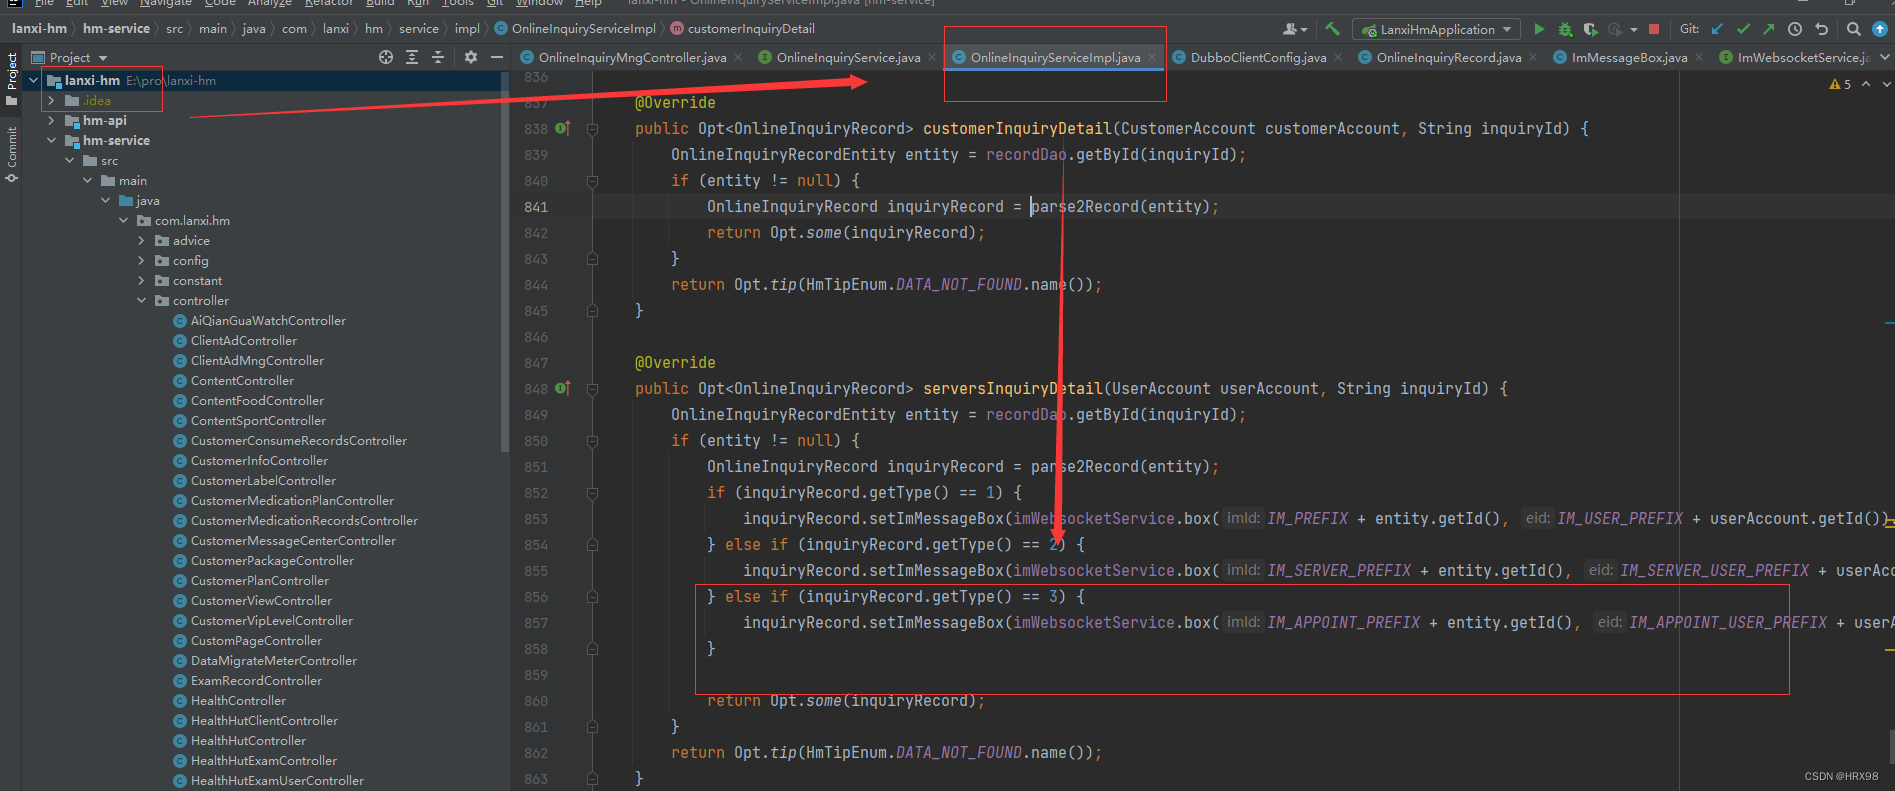Expand the .idea folder
Viewport: 1895px width, 791px height.
[x=51, y=100]
